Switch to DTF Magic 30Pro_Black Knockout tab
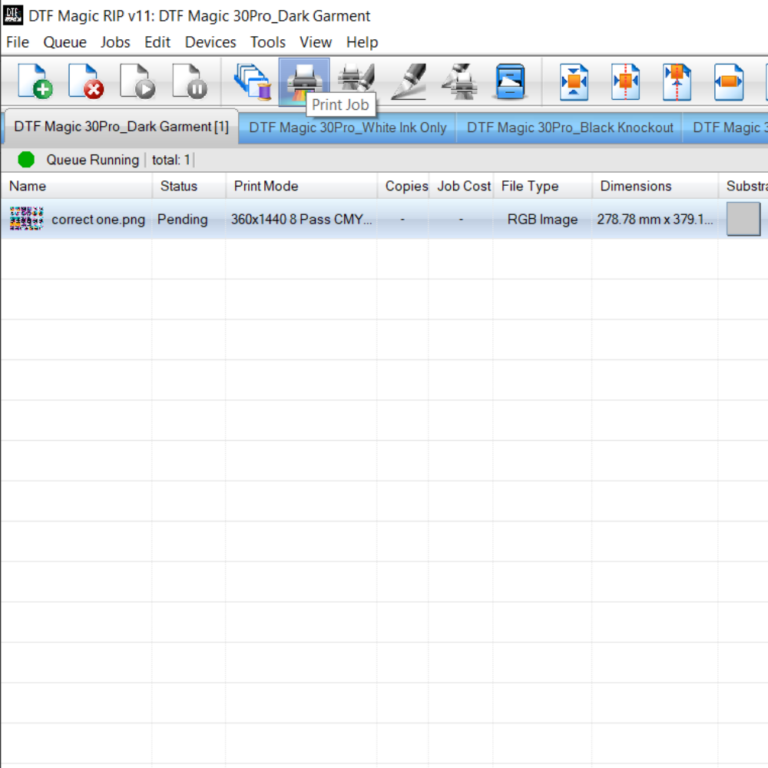768x768 pixels. tap(570, 127)
